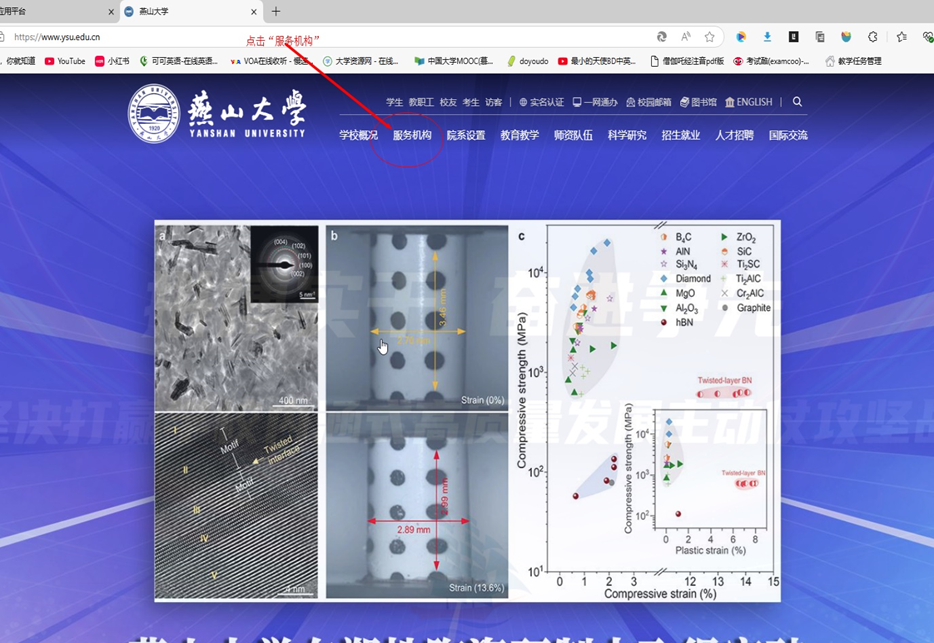The image size is (934, 643).
Task: Open the 招生就业 navigation menu
Action: [x=681, y=135]
